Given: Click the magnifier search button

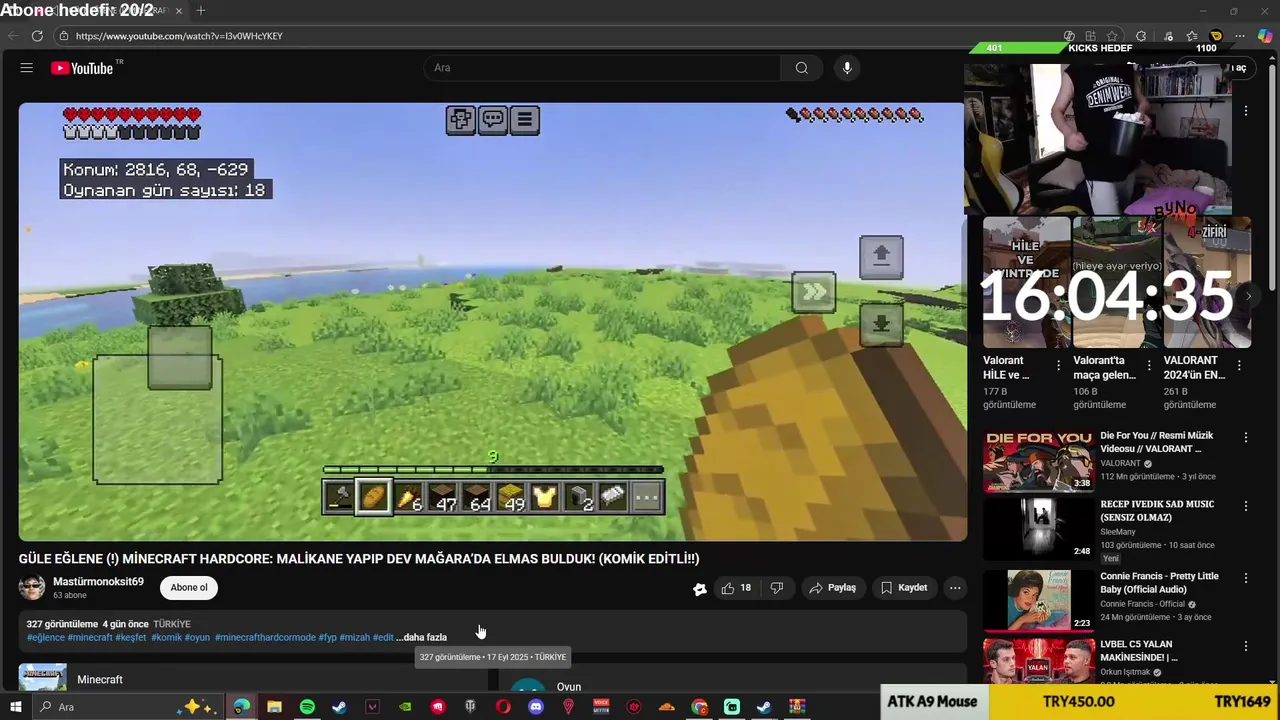Looking at the screenshot, I should click(x=802, y=68).
